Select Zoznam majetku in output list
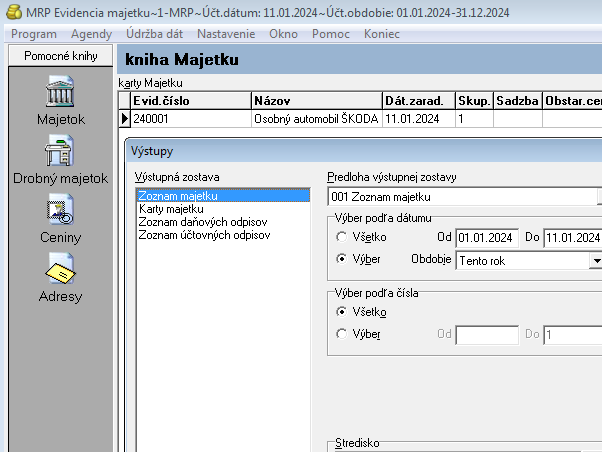602x452 pixels. (x=223, y=196)
